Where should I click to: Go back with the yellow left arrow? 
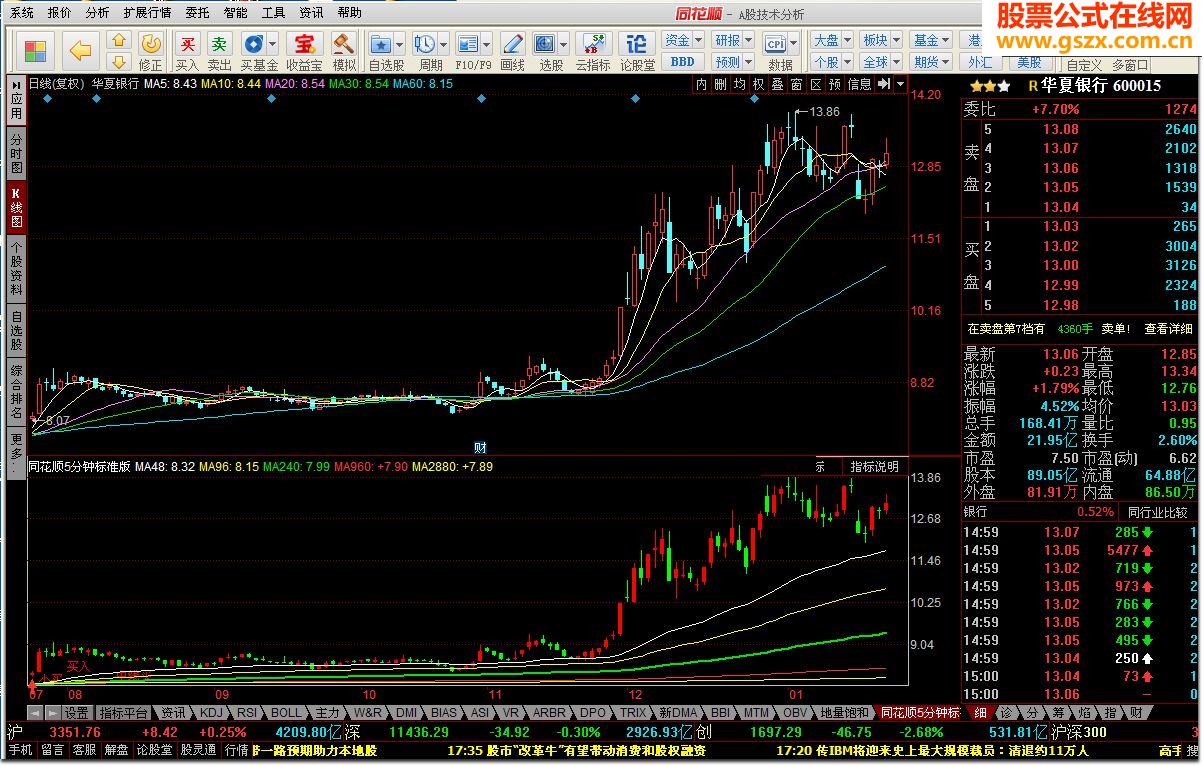pos(81,51)
